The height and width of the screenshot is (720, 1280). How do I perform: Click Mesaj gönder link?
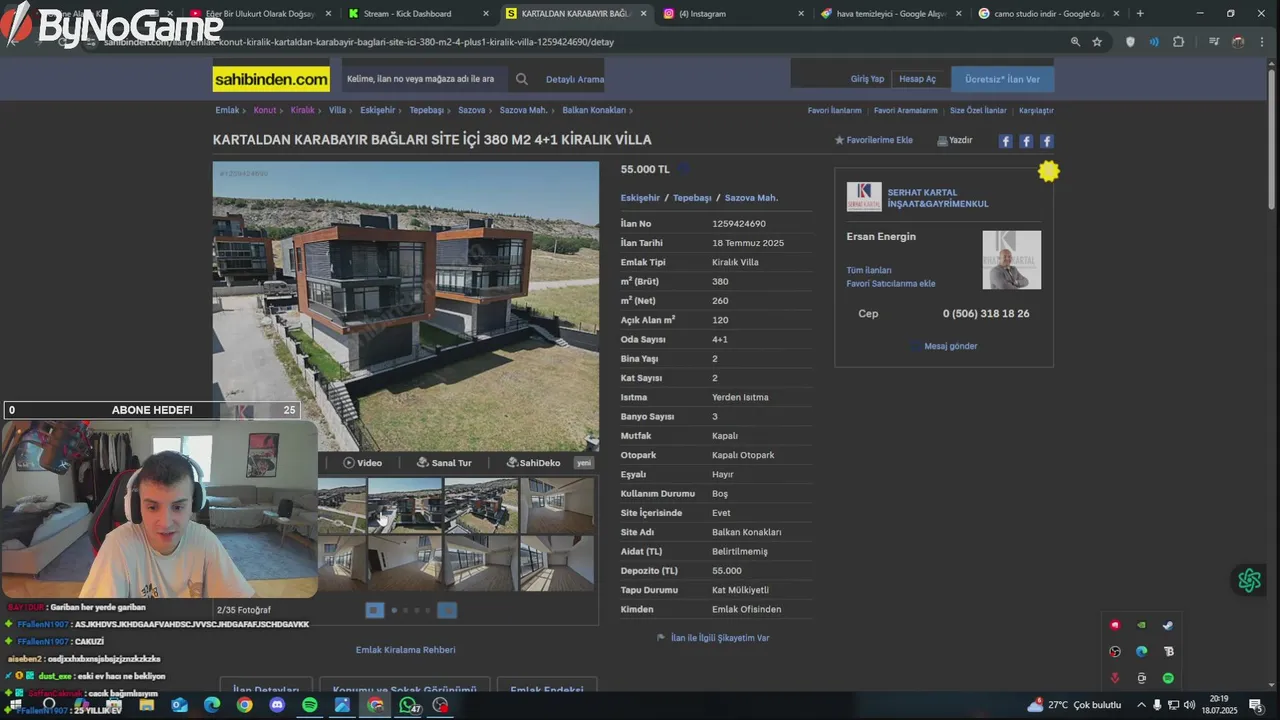point(950,346)
